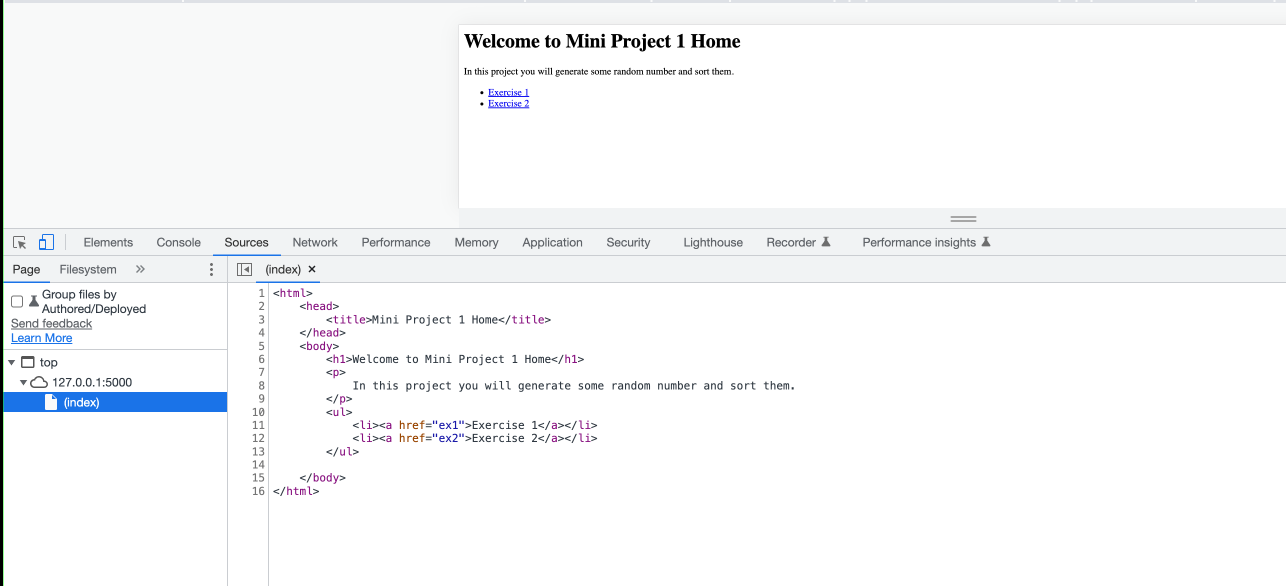
Task: Click the Learn More link
Action: click(41, 338)
